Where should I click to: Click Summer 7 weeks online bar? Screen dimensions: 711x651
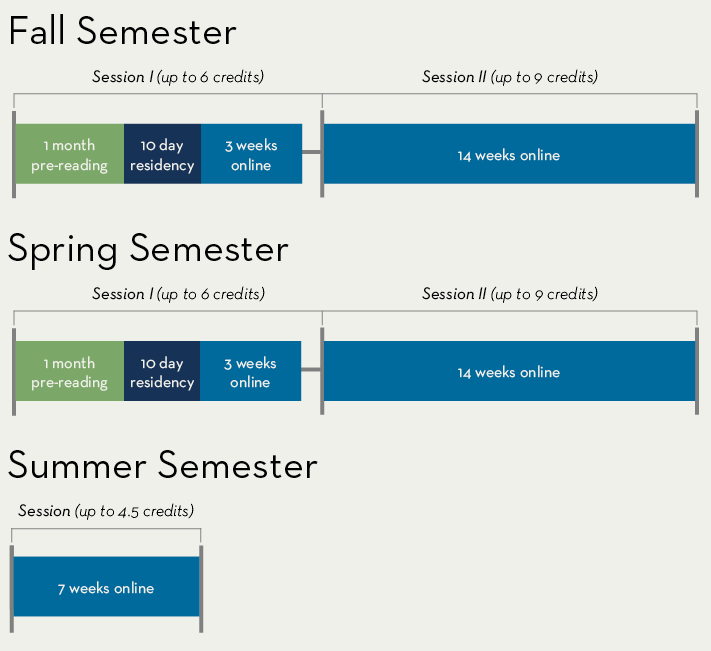pyautogui.click(x=106, y=588)
